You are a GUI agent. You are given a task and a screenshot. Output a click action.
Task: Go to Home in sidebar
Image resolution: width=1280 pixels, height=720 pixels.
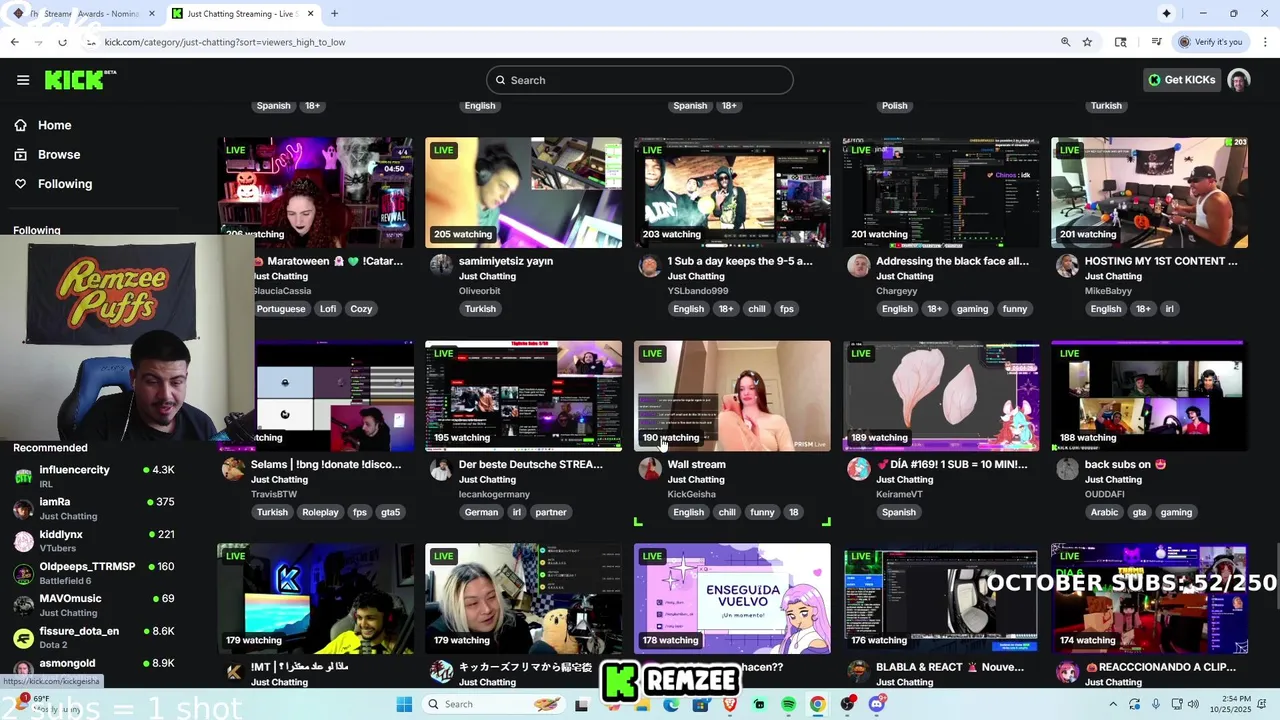click(55, 125)
